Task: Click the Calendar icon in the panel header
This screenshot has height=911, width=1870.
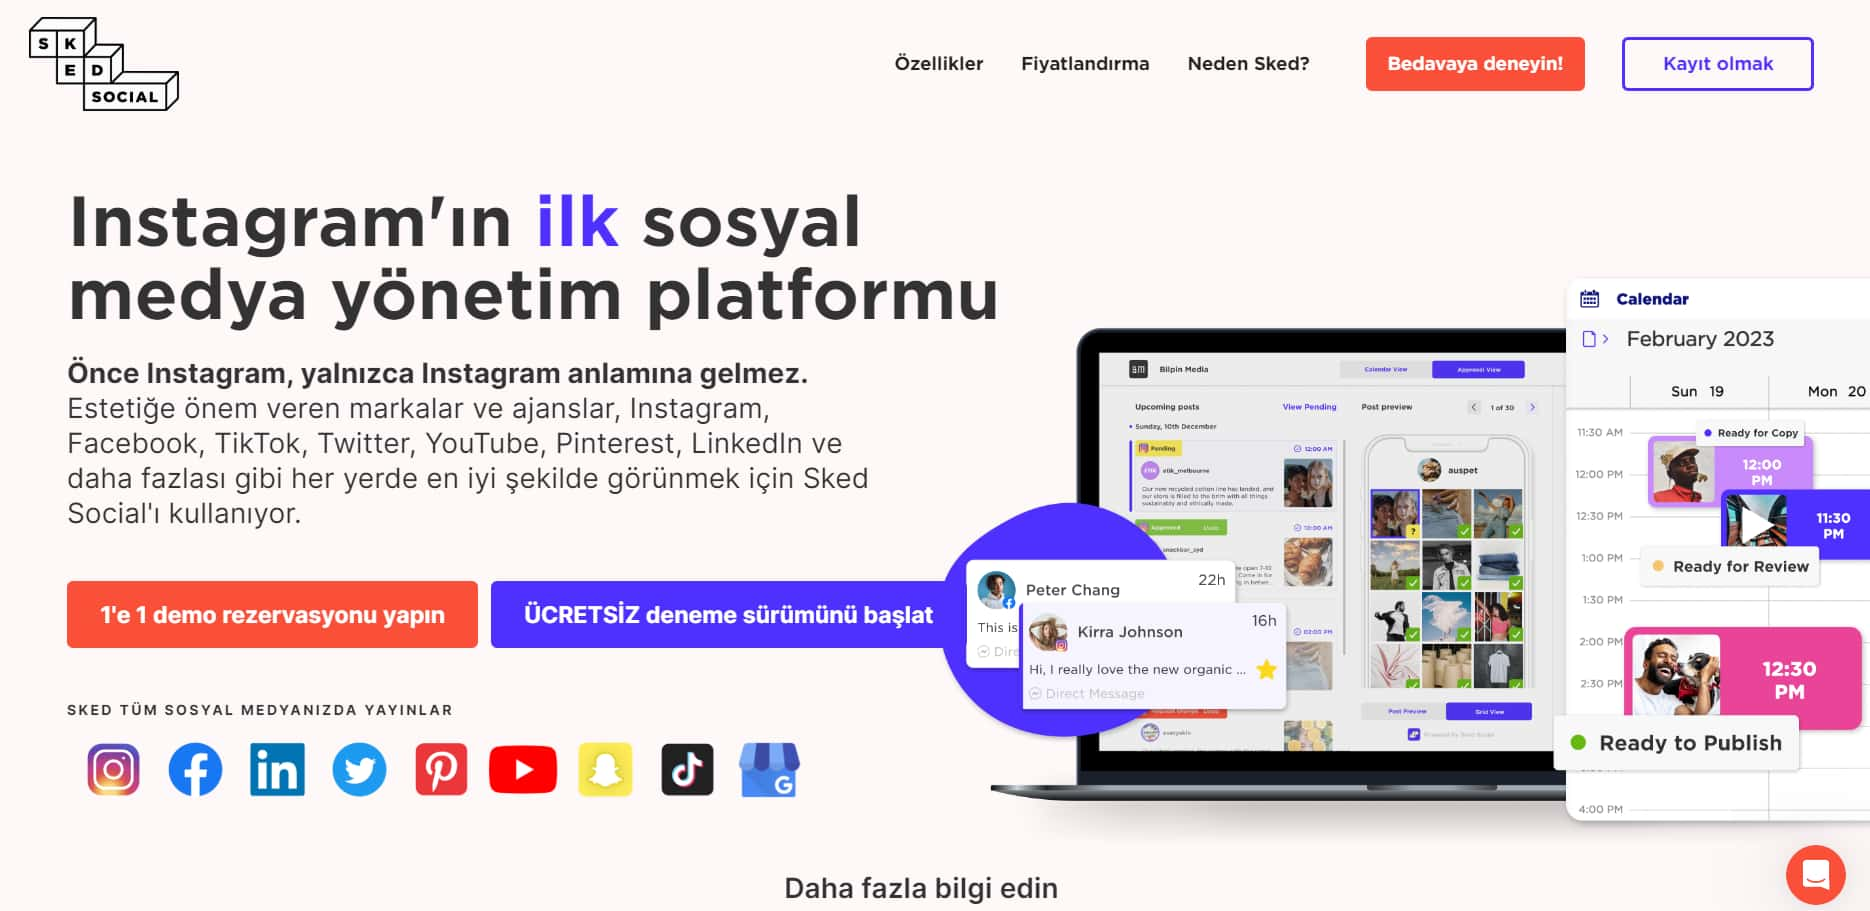Action: coord(1589,299)
